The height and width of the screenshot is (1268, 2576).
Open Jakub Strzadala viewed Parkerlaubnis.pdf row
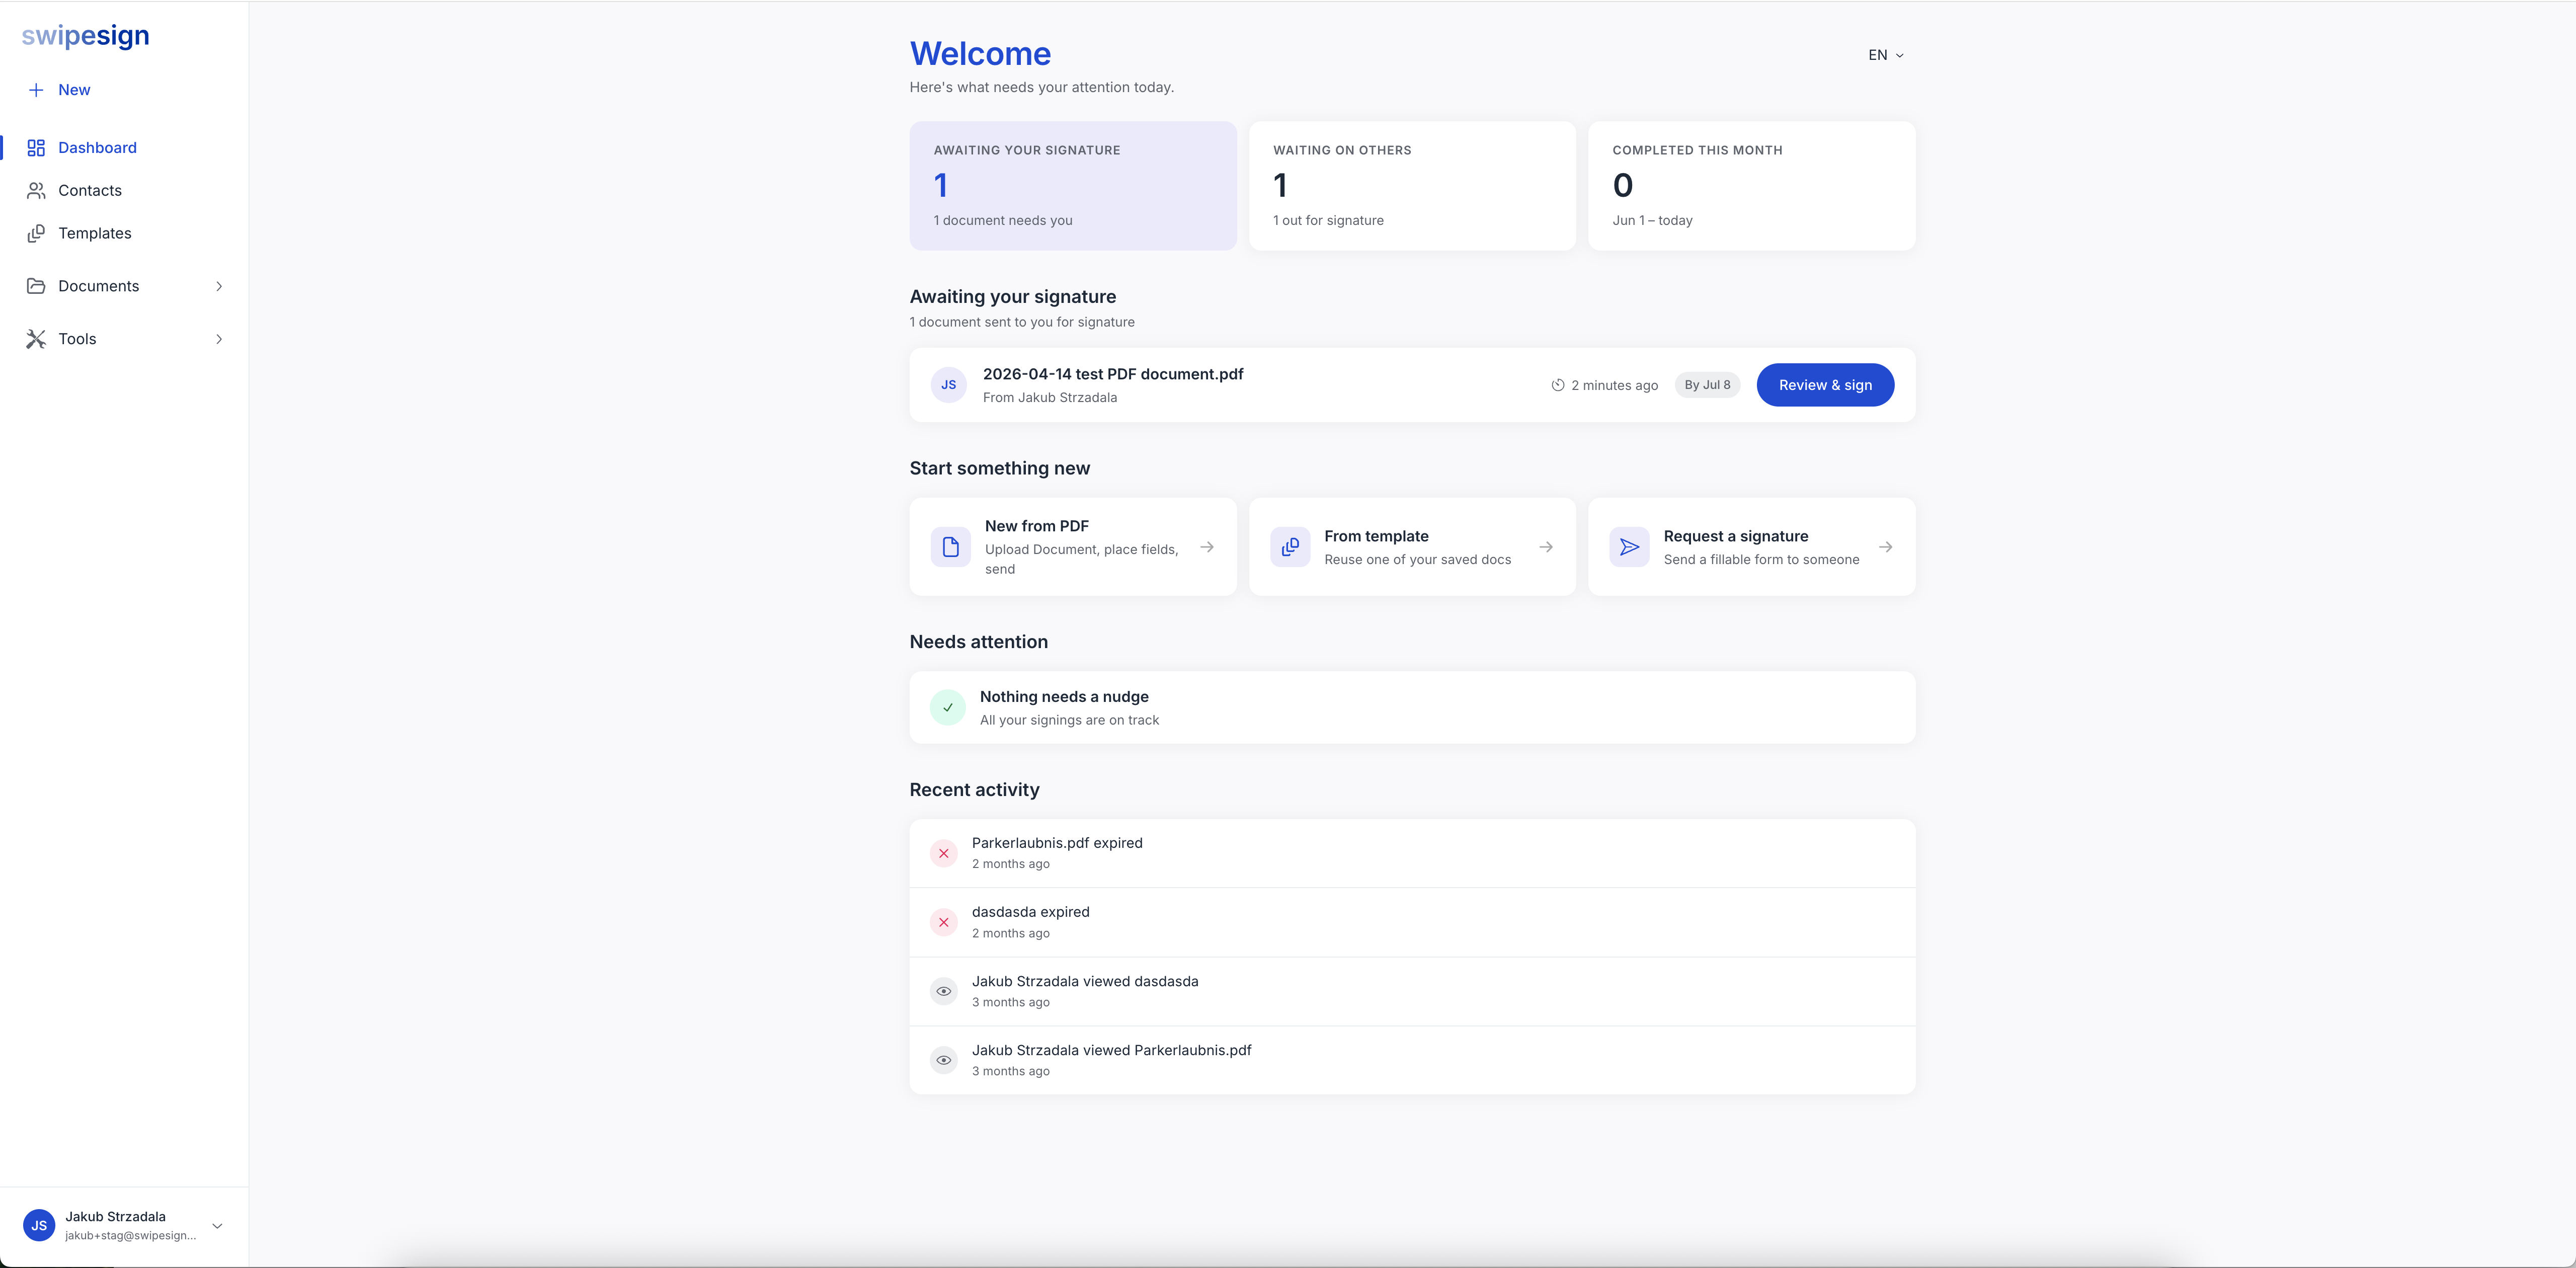tap(1412, 1060)
